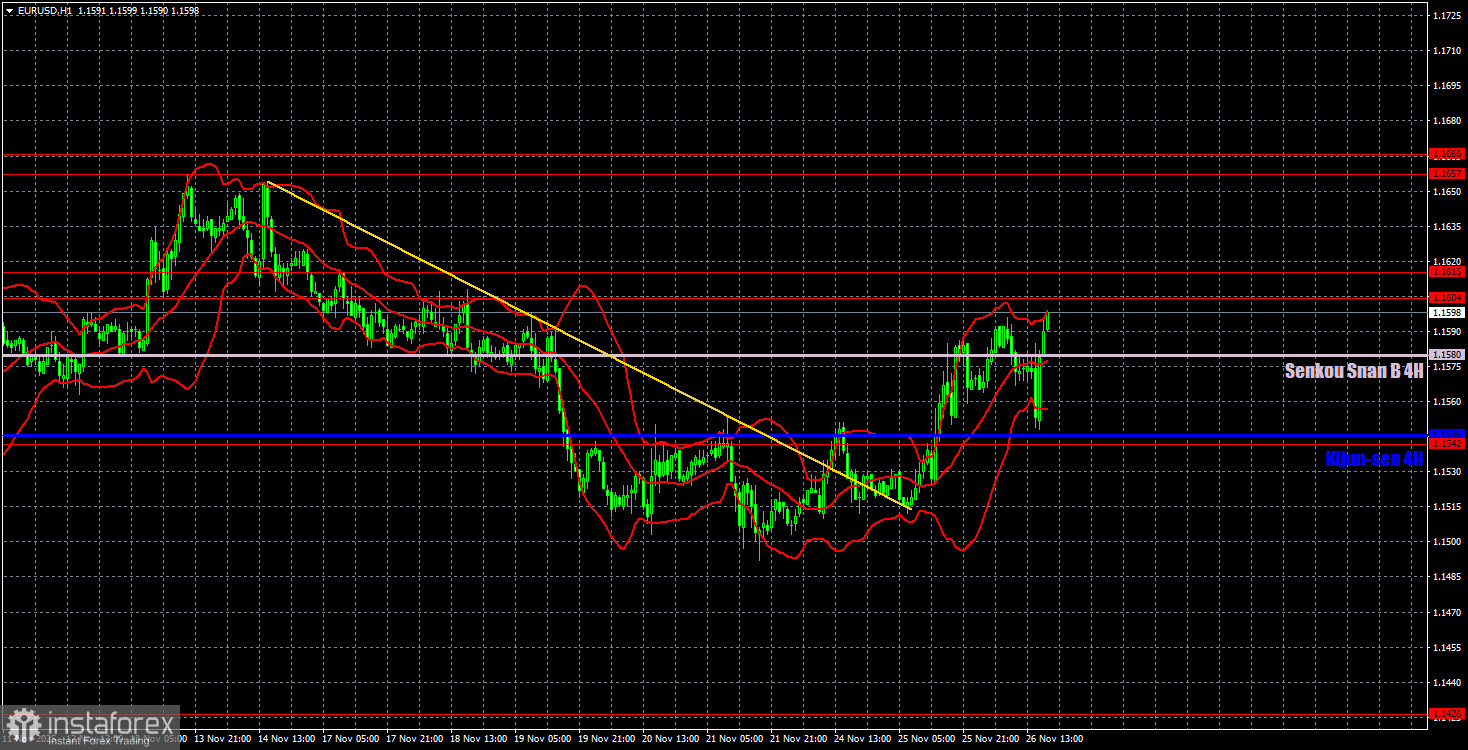The height and width of the screenshot is (750, 1468).
Task: Click the red 1.1666 level price tag
Action: (1447, 154)
